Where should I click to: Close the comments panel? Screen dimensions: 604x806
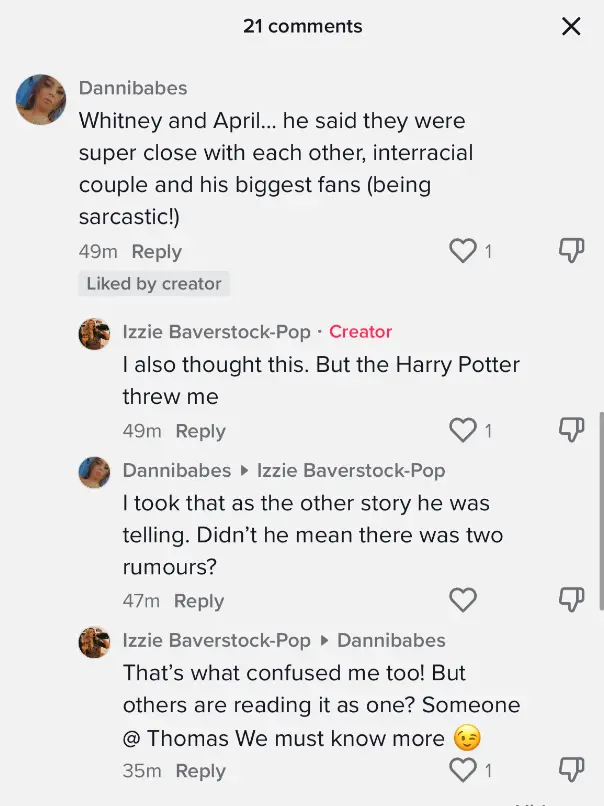coord(571,27)
